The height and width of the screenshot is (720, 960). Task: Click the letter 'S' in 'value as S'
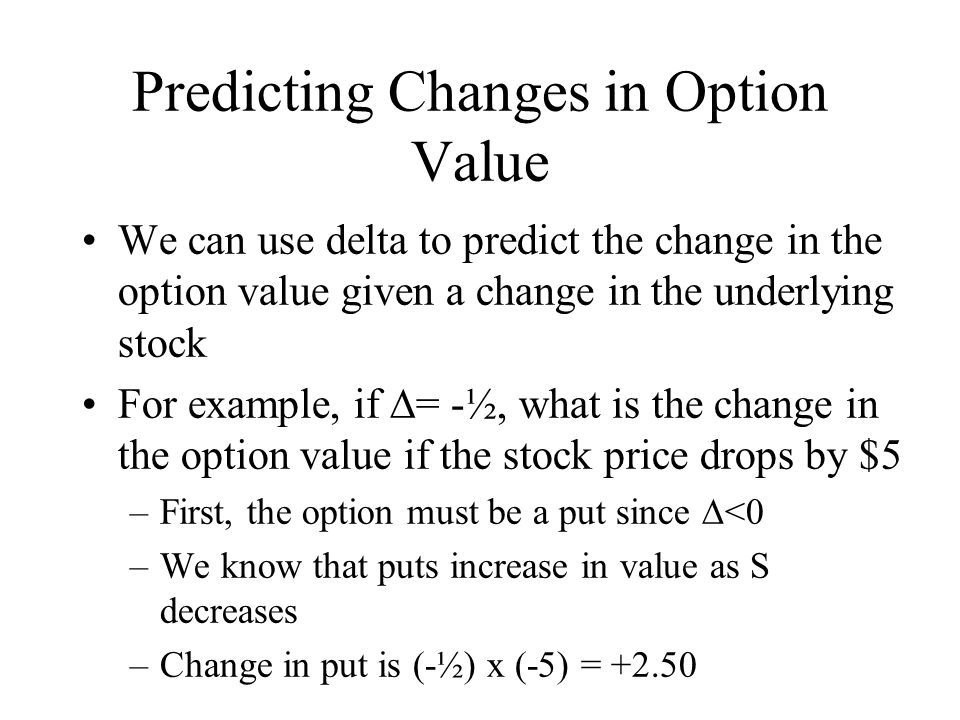pos(759,566)
